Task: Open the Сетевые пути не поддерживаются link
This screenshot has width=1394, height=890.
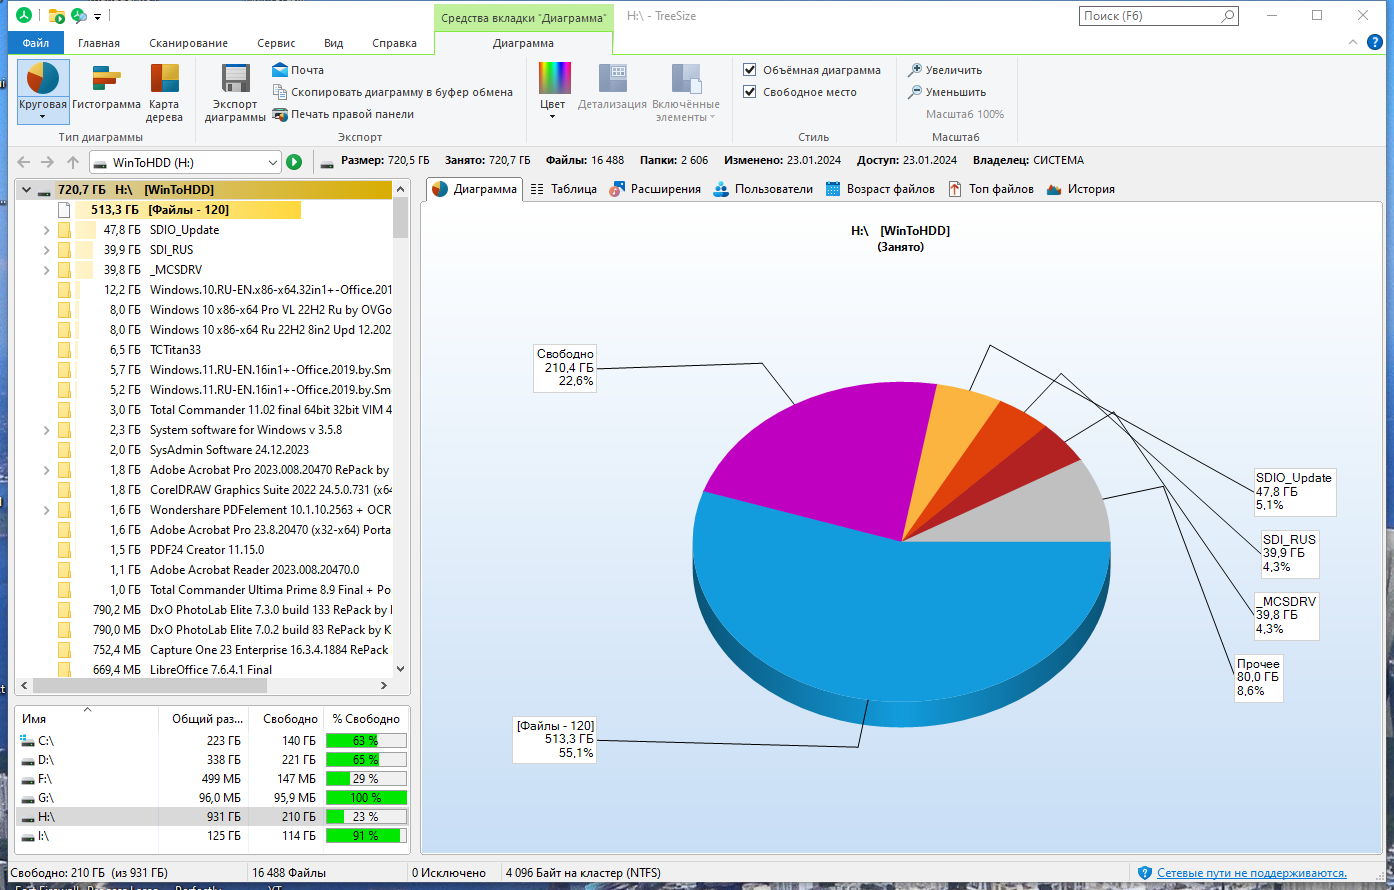Action: tap(1251, 873)
